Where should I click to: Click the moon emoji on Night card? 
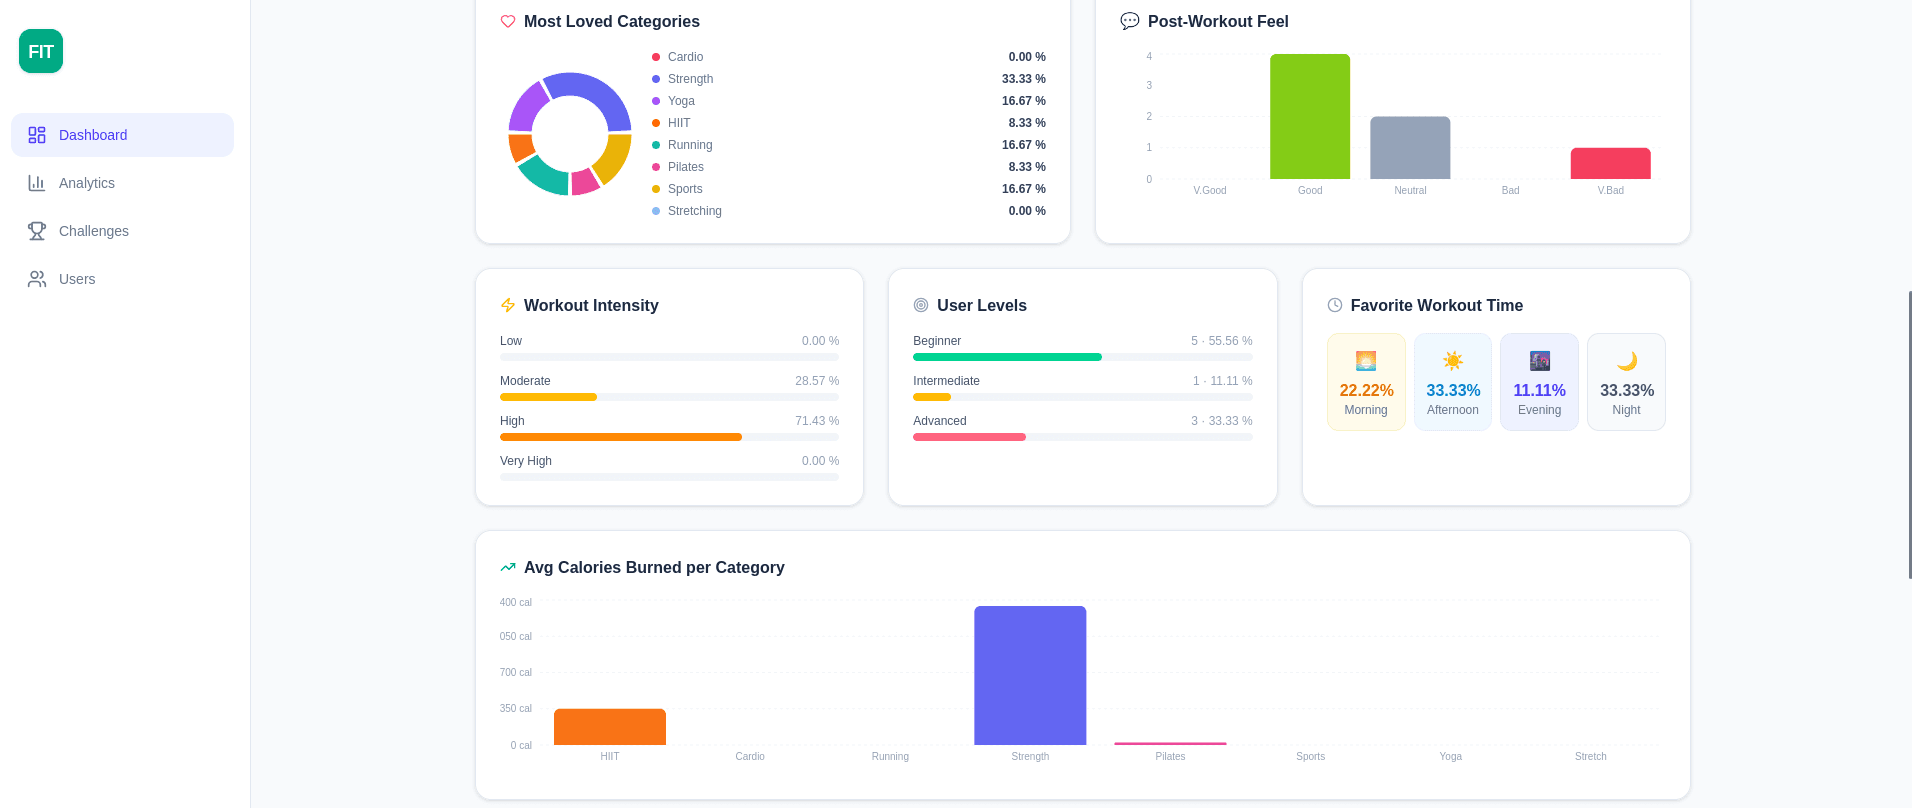click(1627, 361)
